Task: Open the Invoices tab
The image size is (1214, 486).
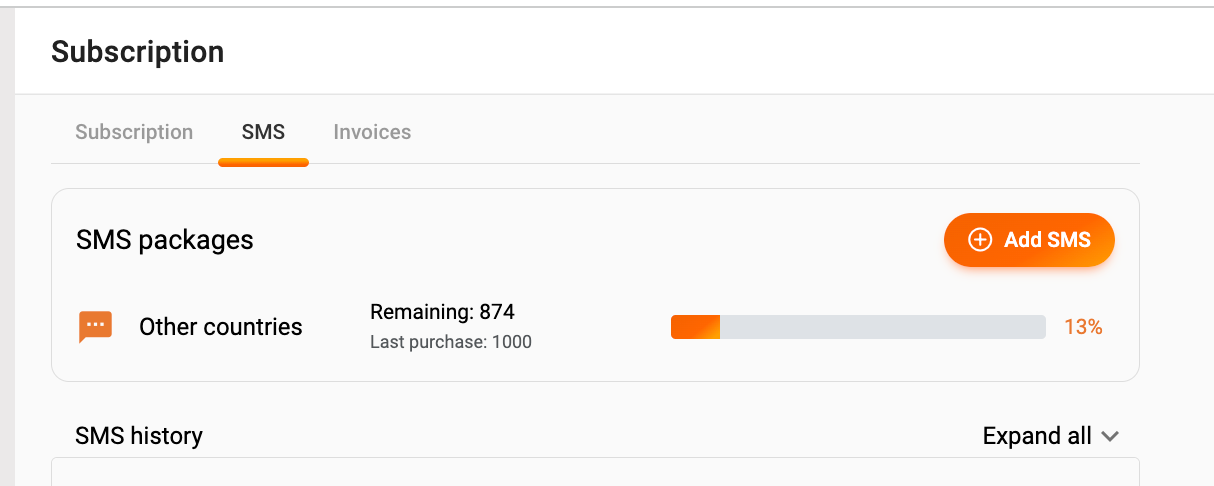Action: [x=372, y=132]
